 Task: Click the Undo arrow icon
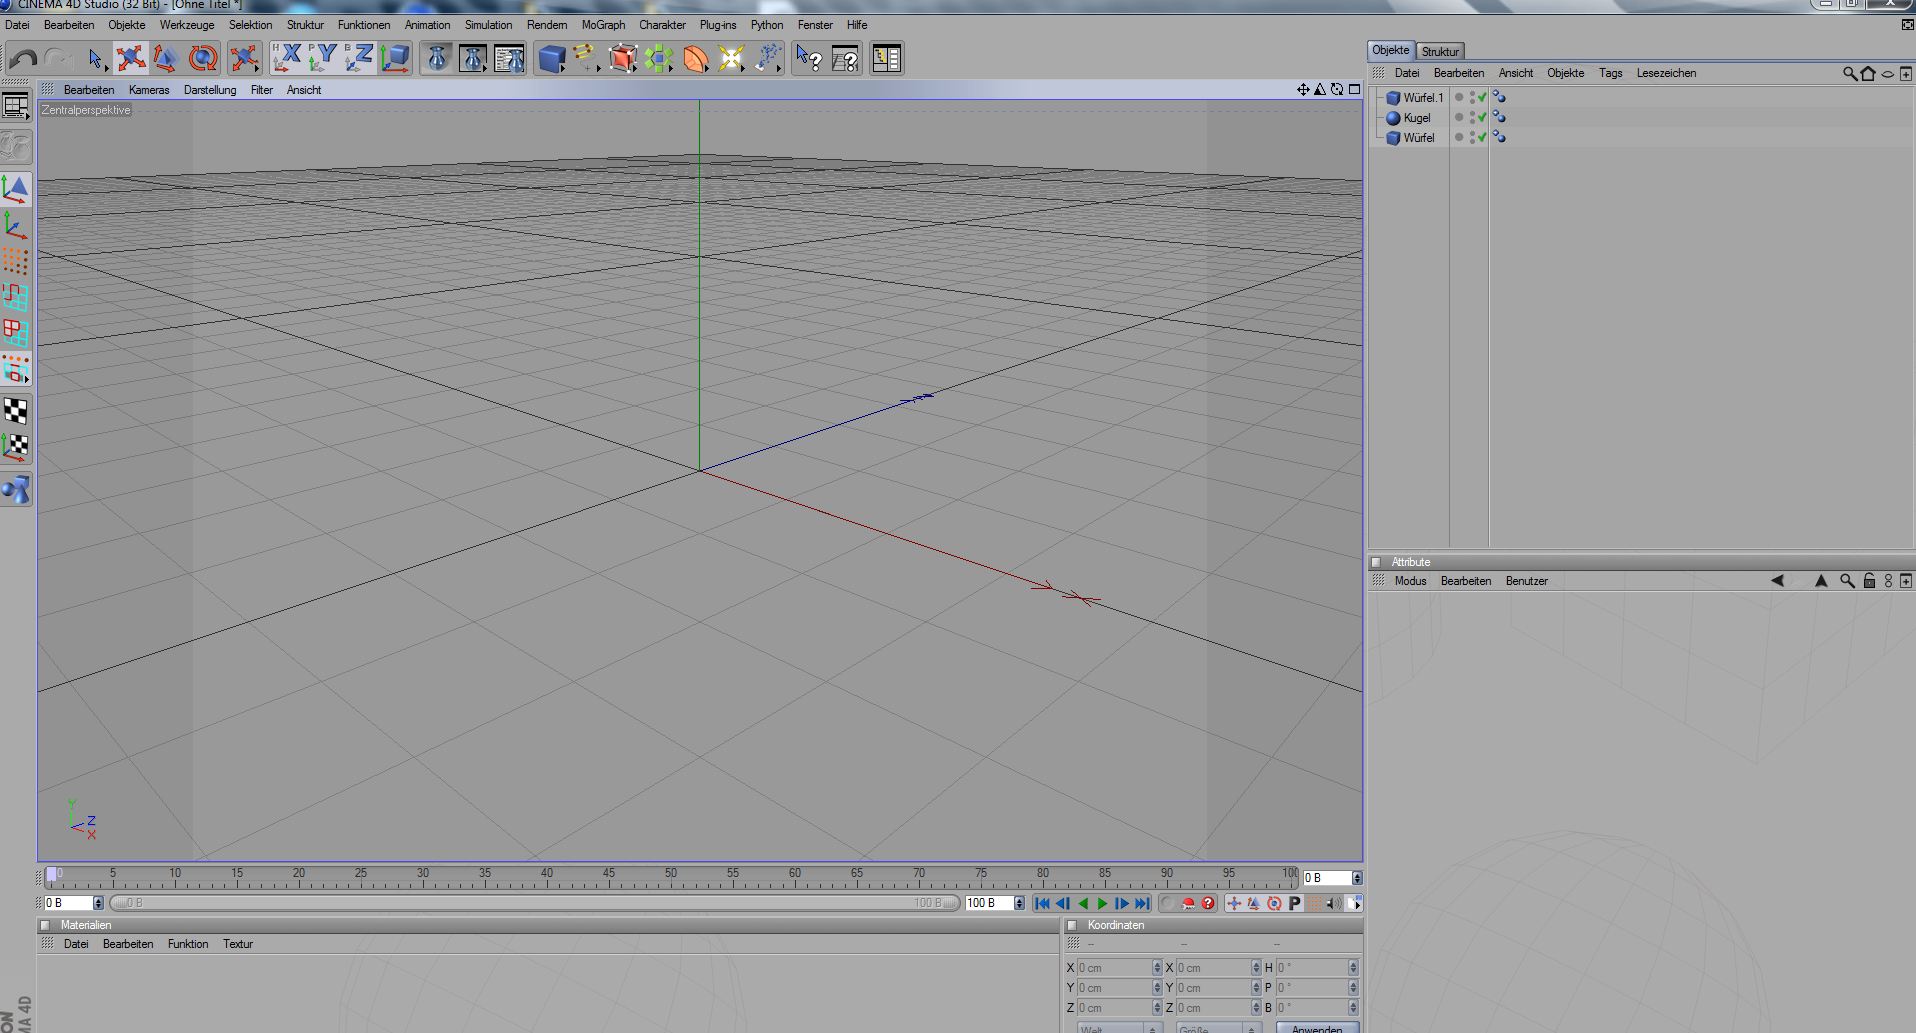pyautogui.click(x=23, y=59)
